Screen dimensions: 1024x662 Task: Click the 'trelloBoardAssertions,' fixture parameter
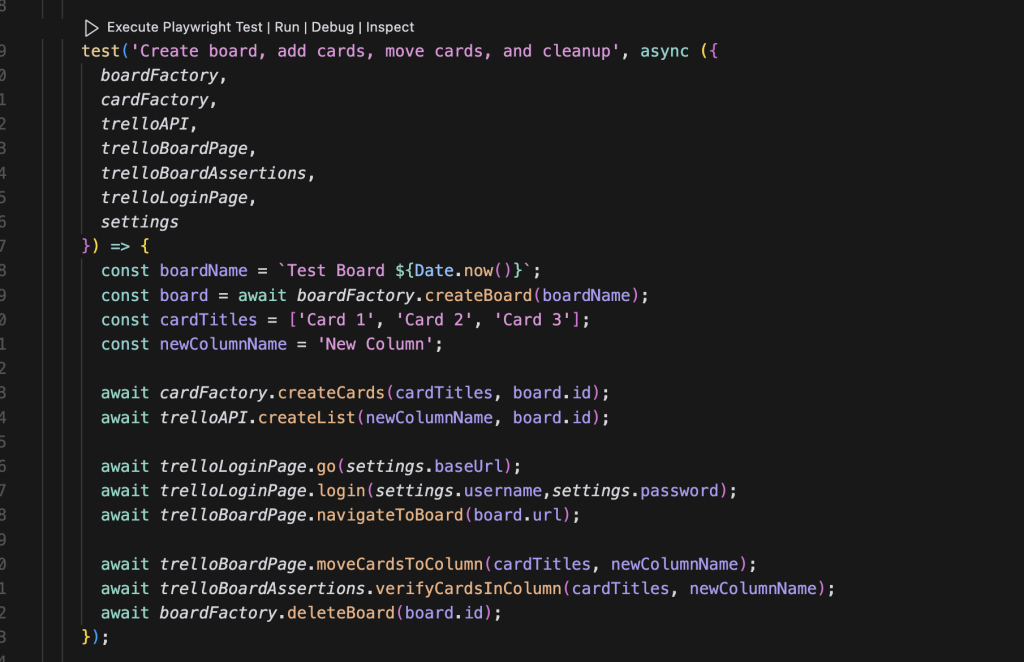208,173
